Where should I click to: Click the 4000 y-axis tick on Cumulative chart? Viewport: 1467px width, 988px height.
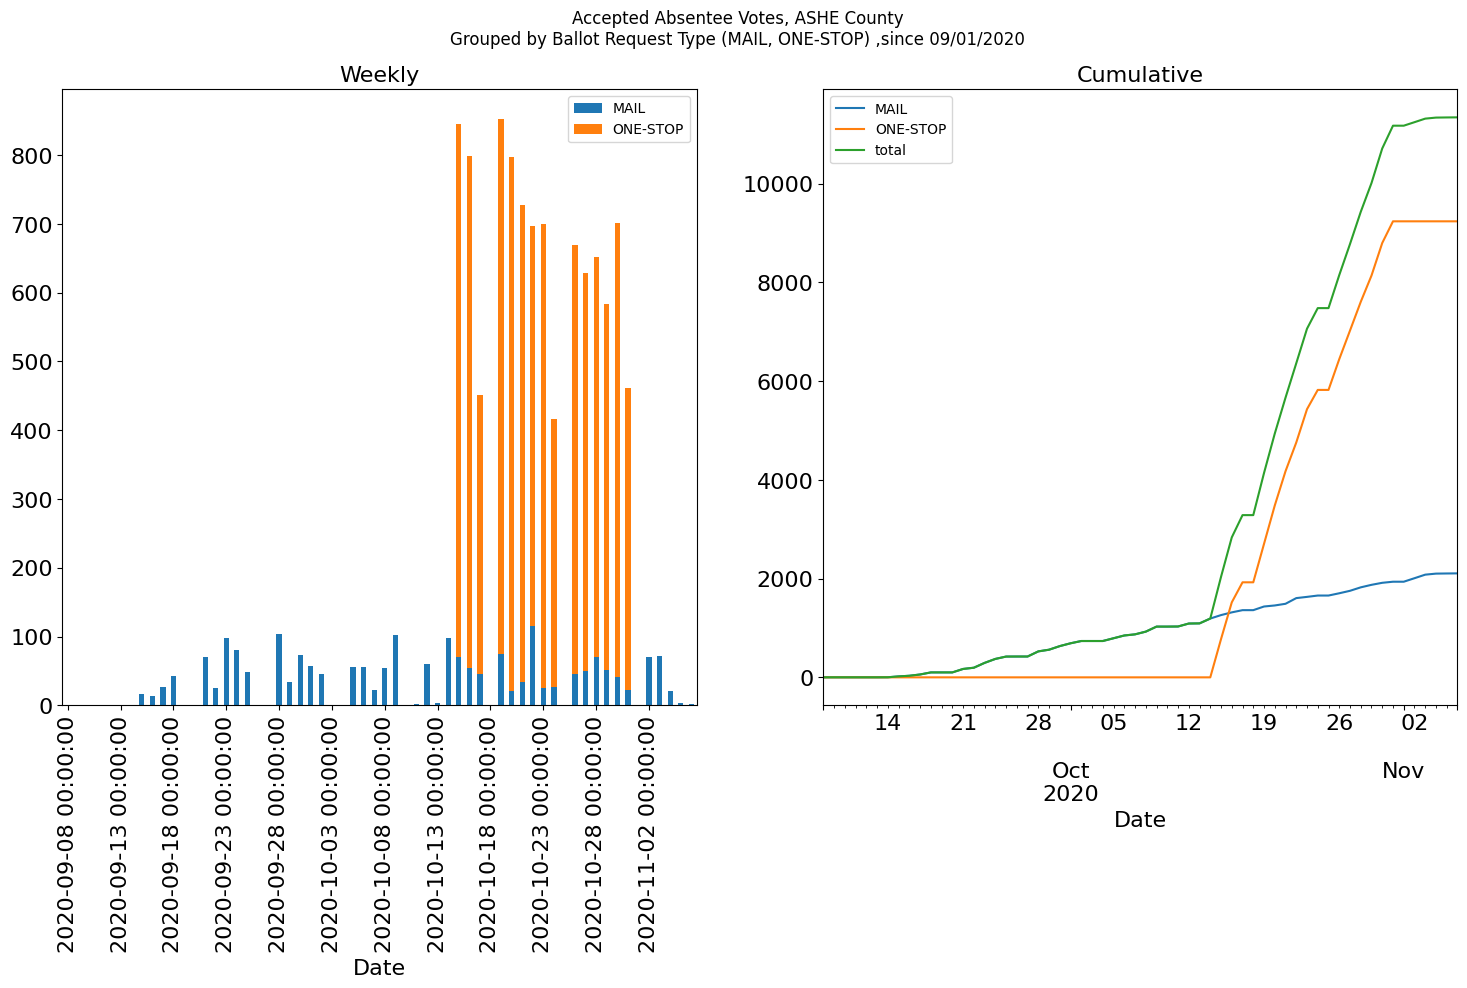(785, 481)
